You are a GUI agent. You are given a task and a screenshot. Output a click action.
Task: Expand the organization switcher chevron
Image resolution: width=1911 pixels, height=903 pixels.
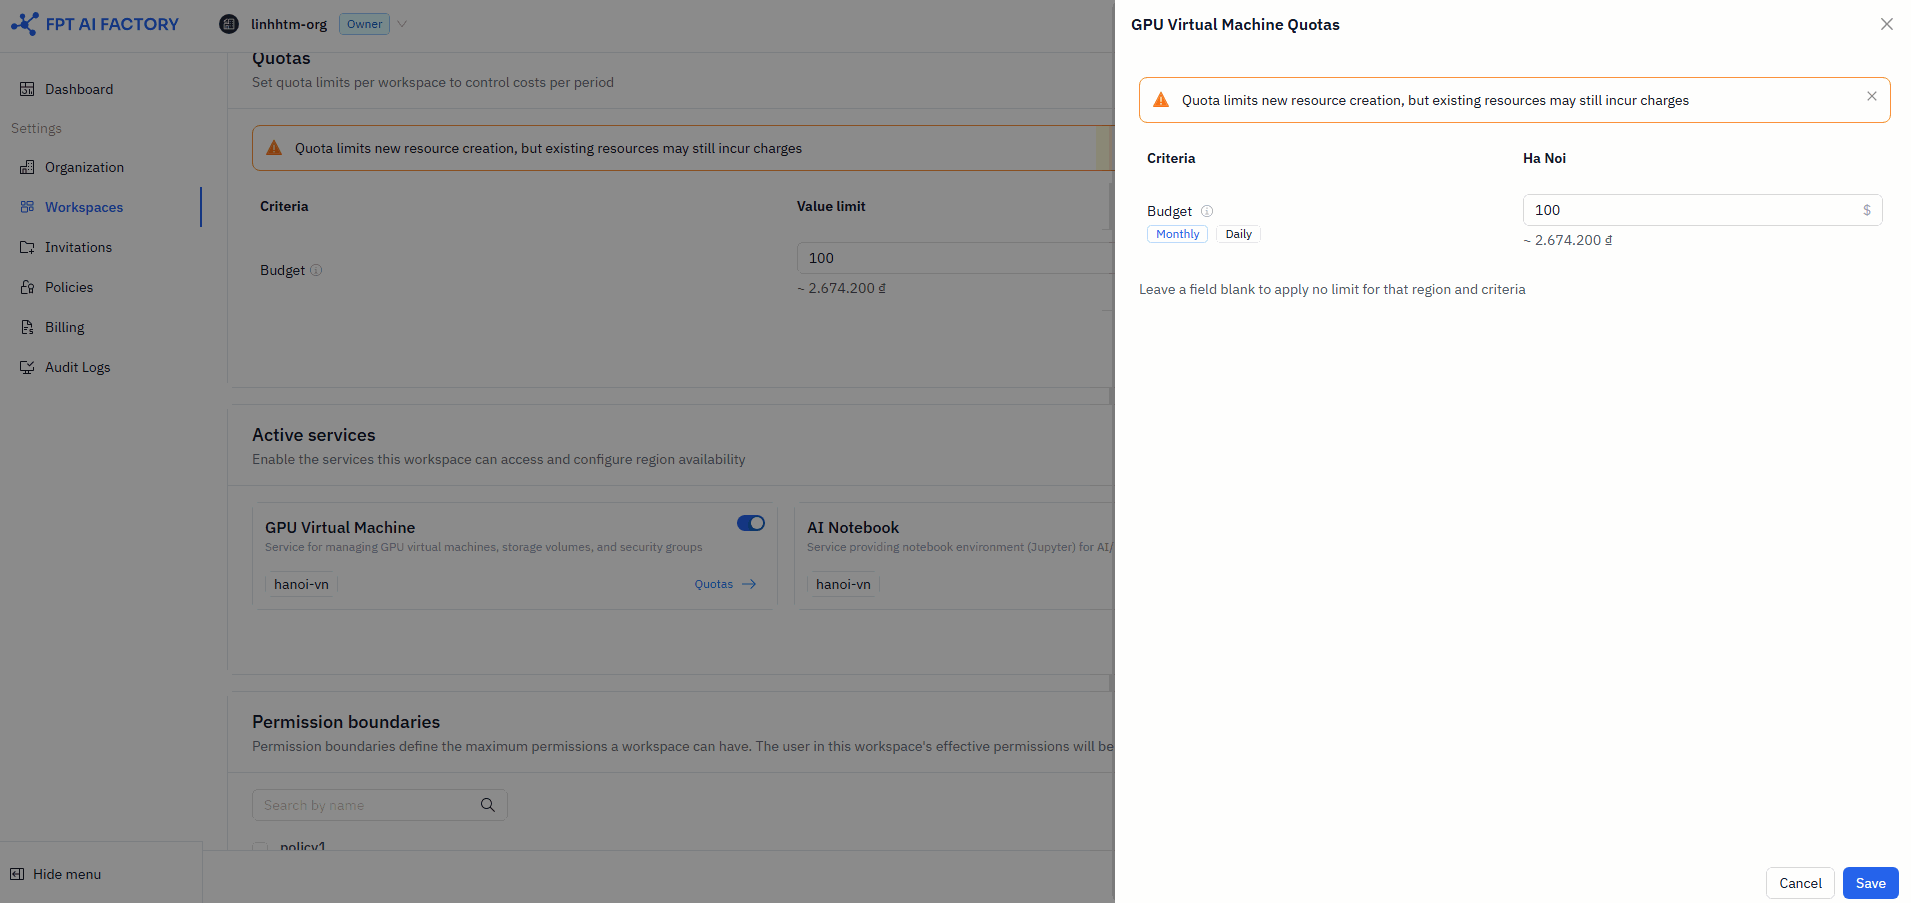click(402, 24)
